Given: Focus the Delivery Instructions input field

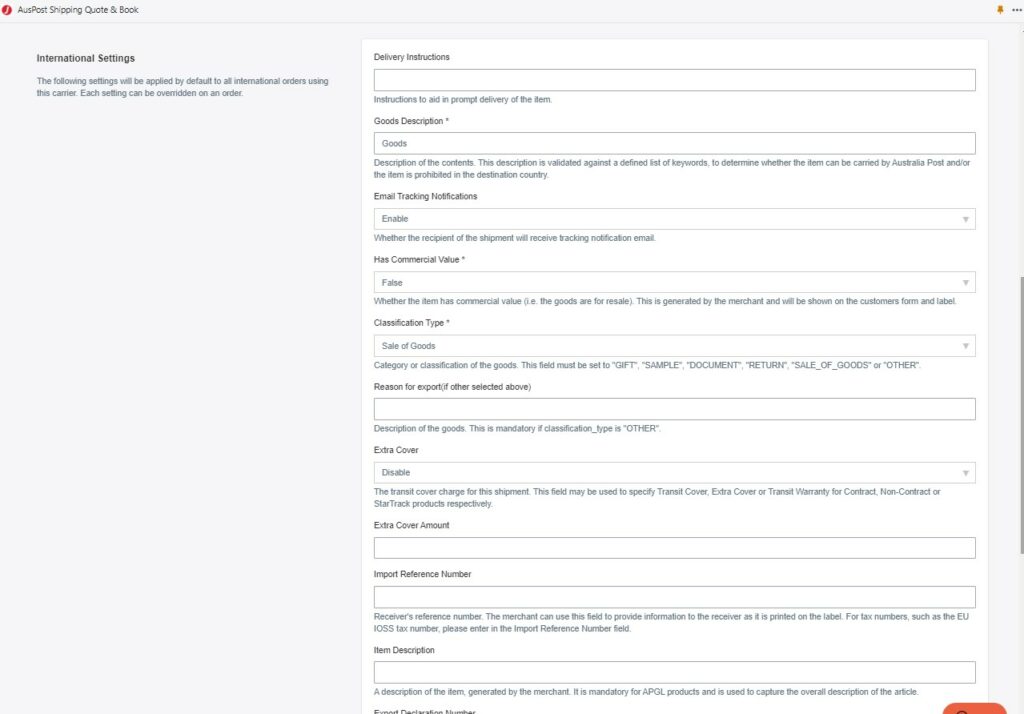Looking at the screenshot, I should 675,80.
